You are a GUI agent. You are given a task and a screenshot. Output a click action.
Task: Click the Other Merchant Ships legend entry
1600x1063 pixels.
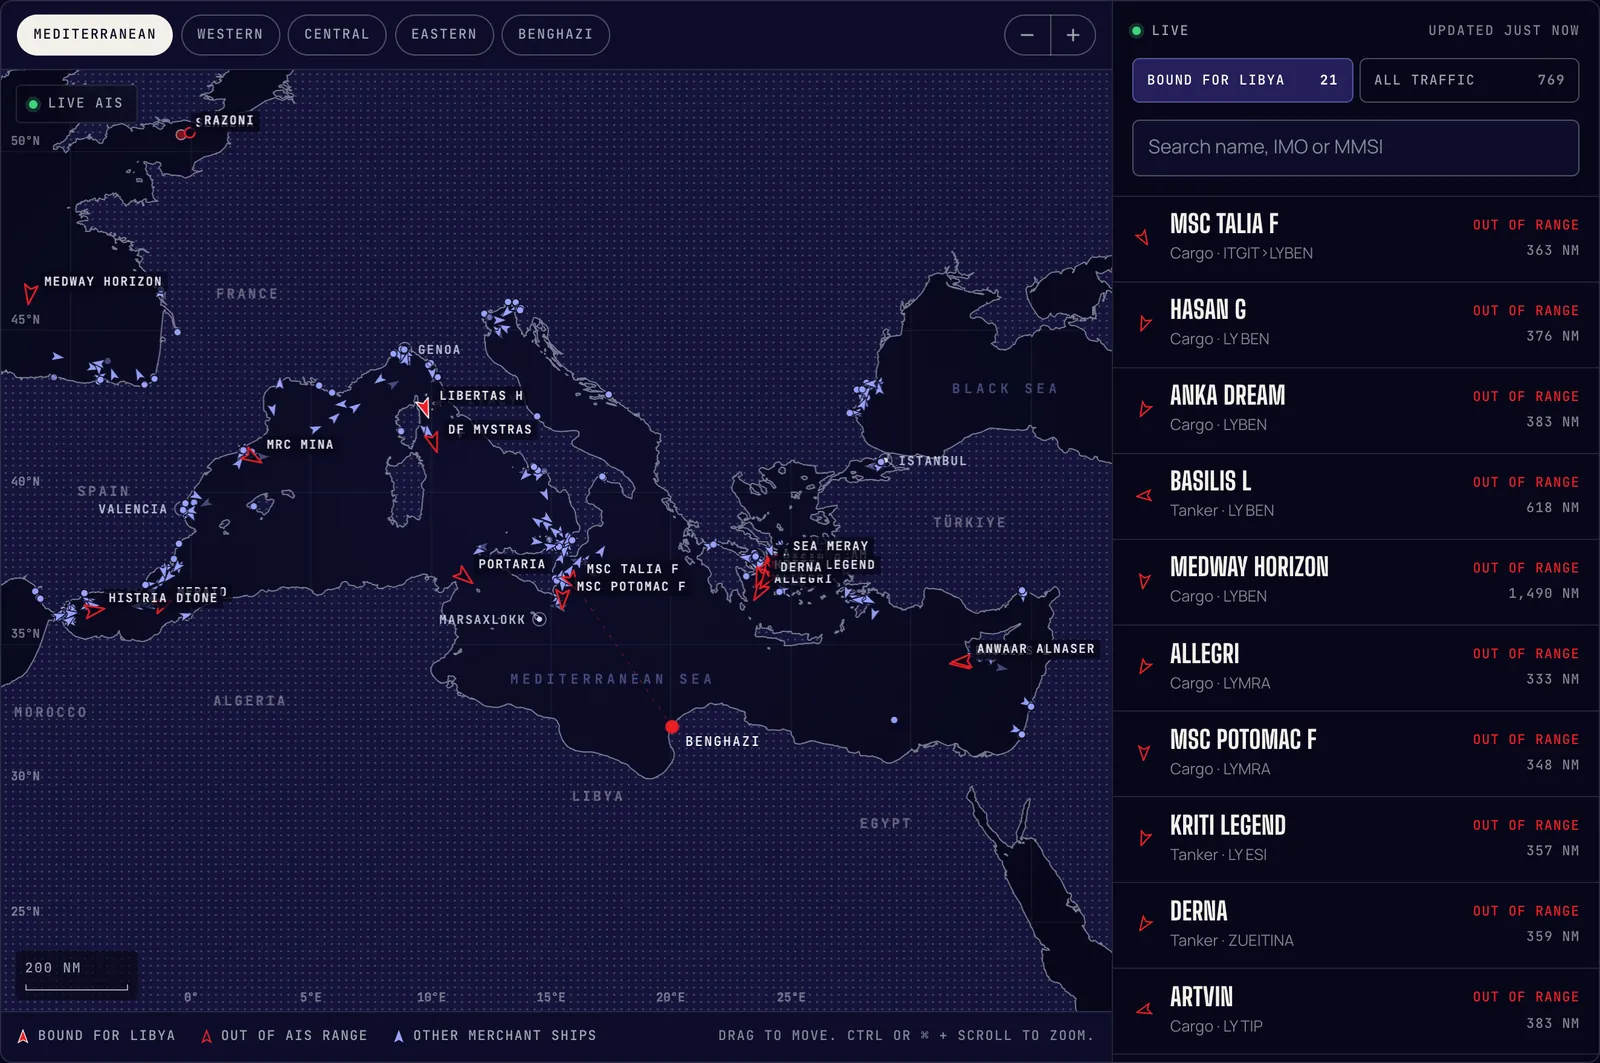[x=495, y=1036]
